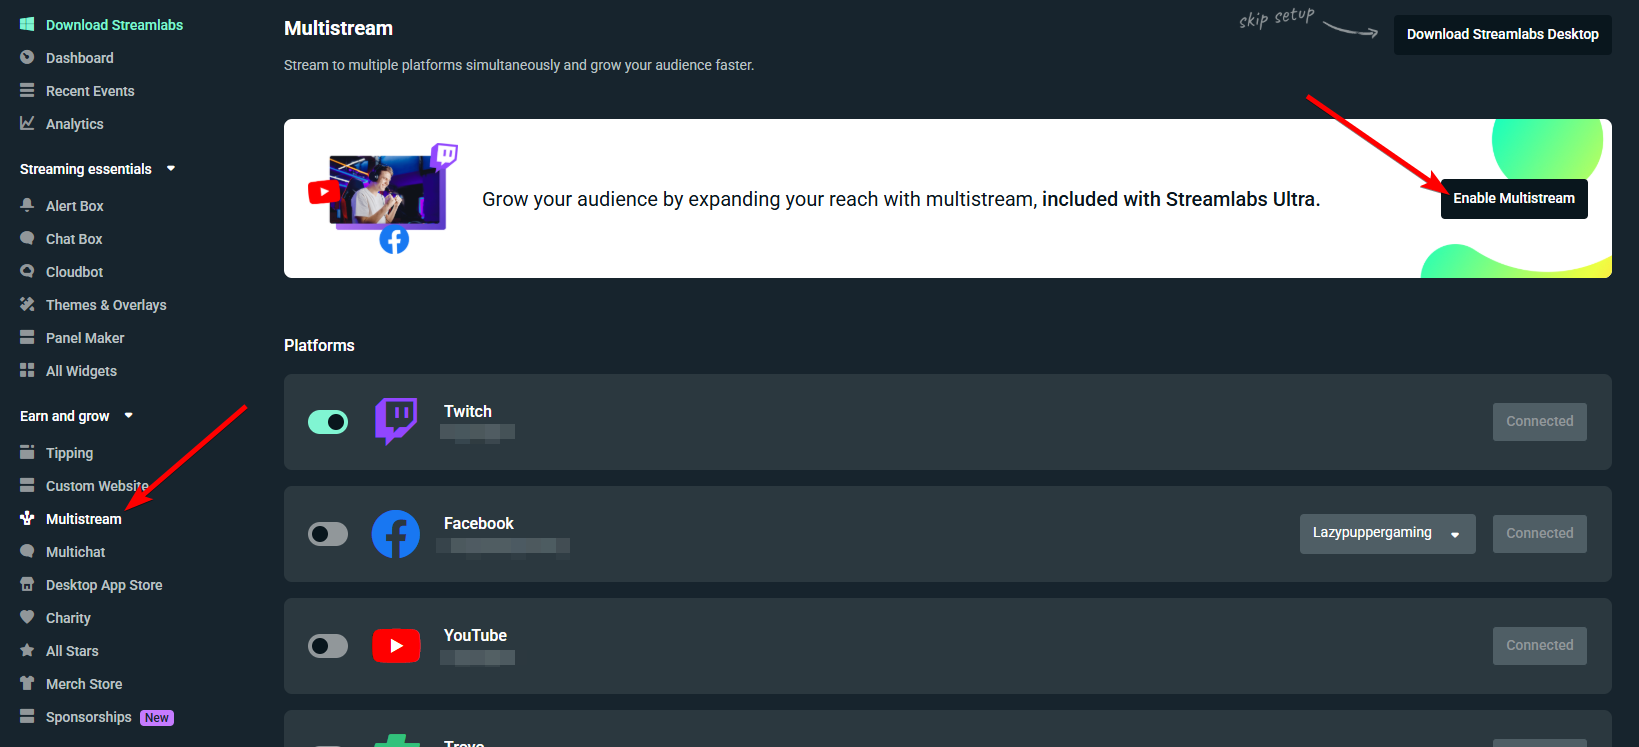
Task: Click the YouTube logo icon
Action: (396, 646)
